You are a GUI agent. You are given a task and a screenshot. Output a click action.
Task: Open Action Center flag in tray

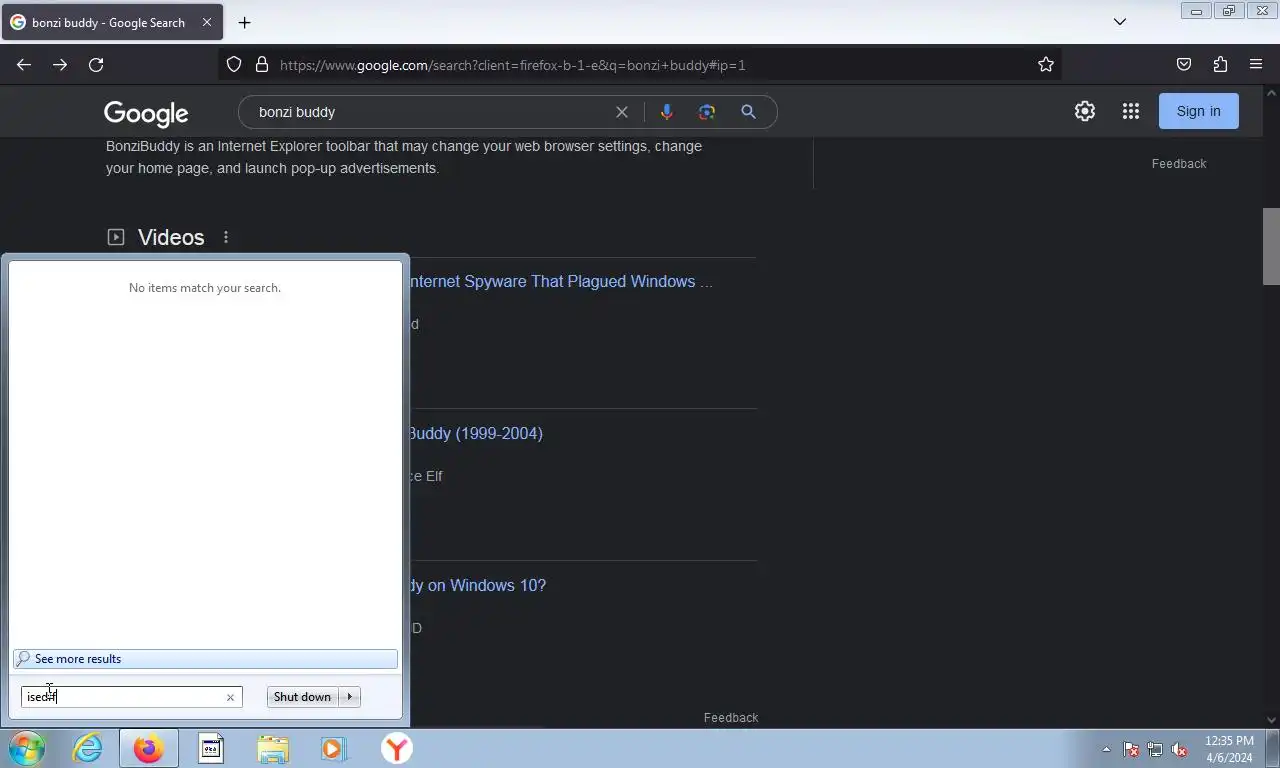(x=1131, y=749)
